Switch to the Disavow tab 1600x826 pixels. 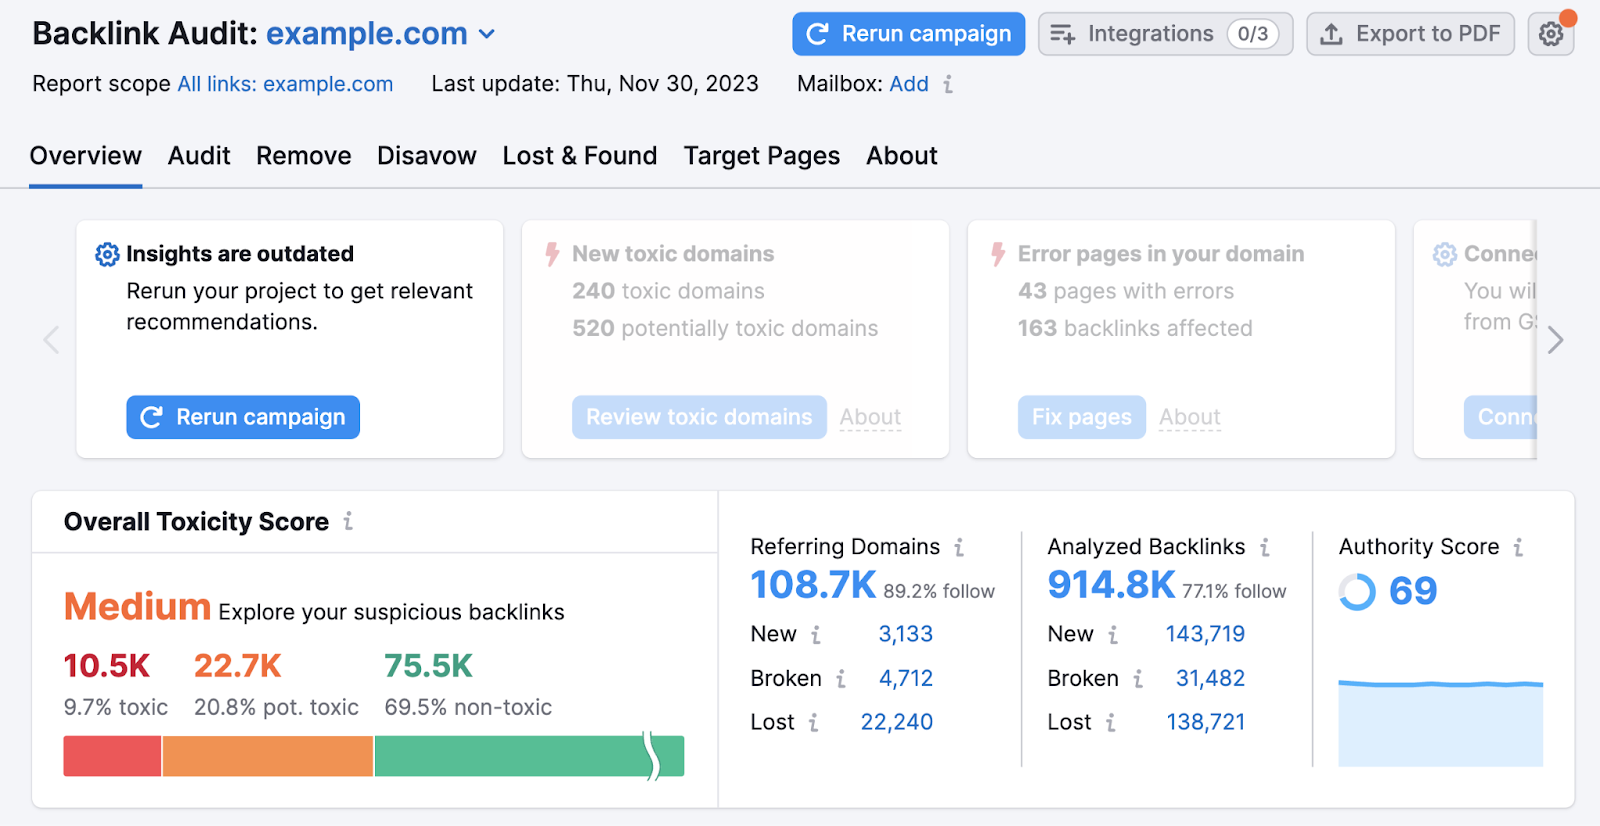(x=426, y=156)
